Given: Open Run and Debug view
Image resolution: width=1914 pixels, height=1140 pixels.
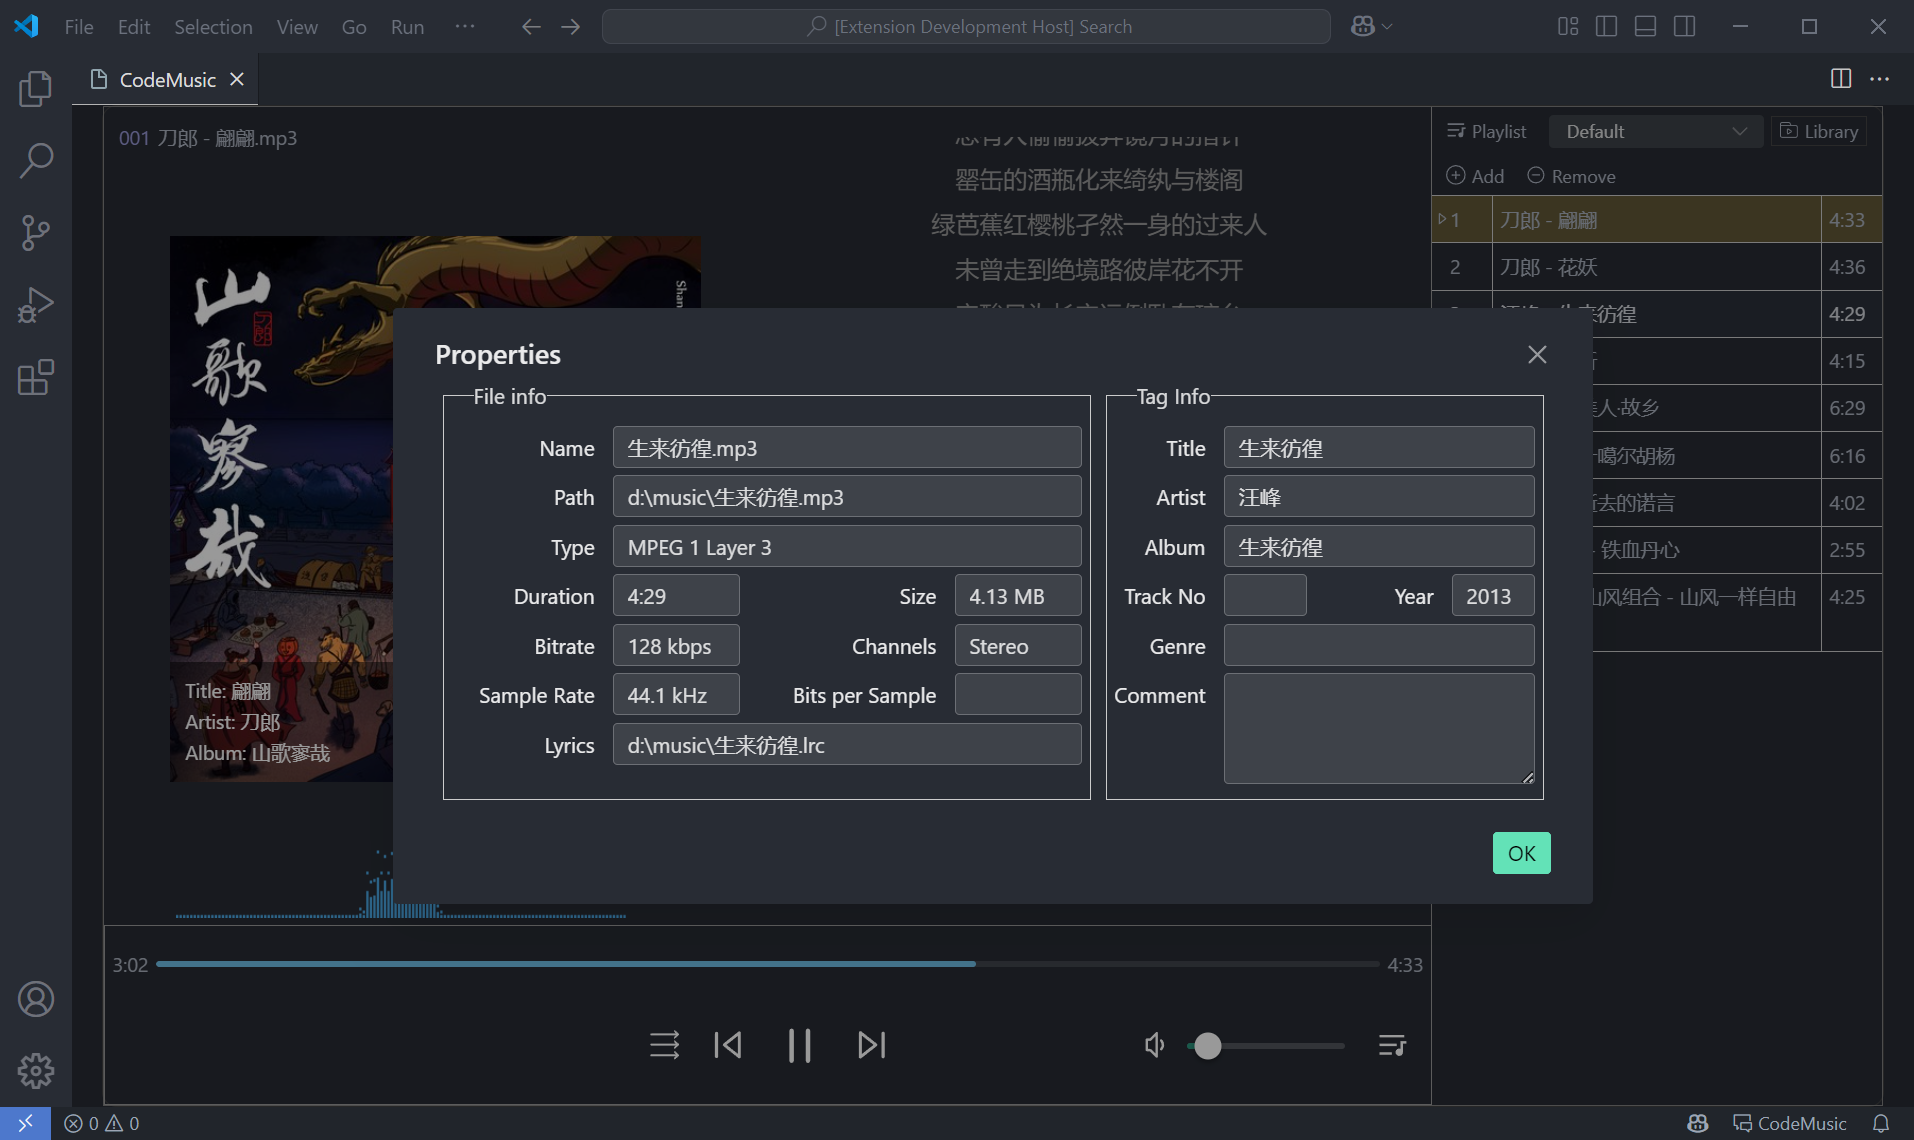Looking at the screenshot, I should (x=36, y=305).
